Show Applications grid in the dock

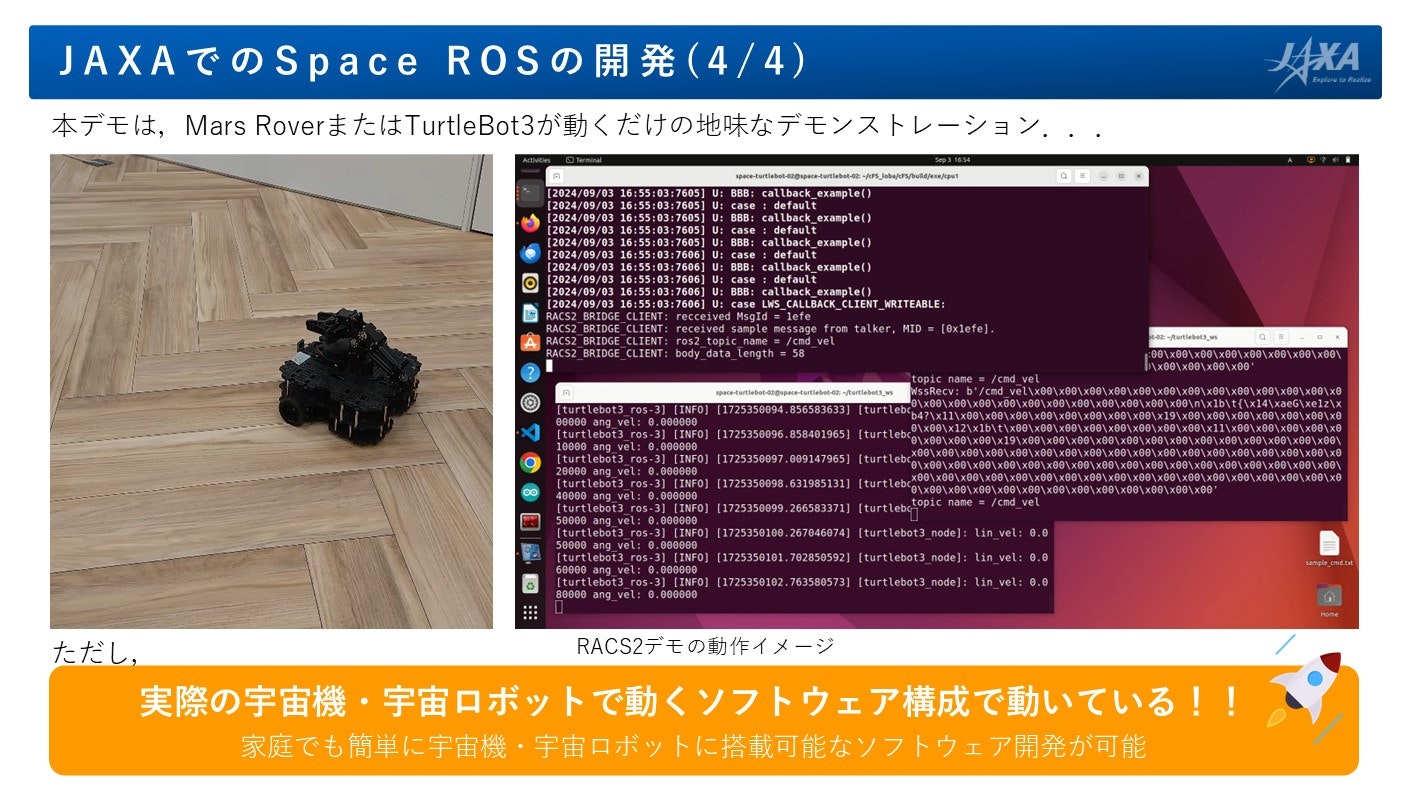pos(530,613)
